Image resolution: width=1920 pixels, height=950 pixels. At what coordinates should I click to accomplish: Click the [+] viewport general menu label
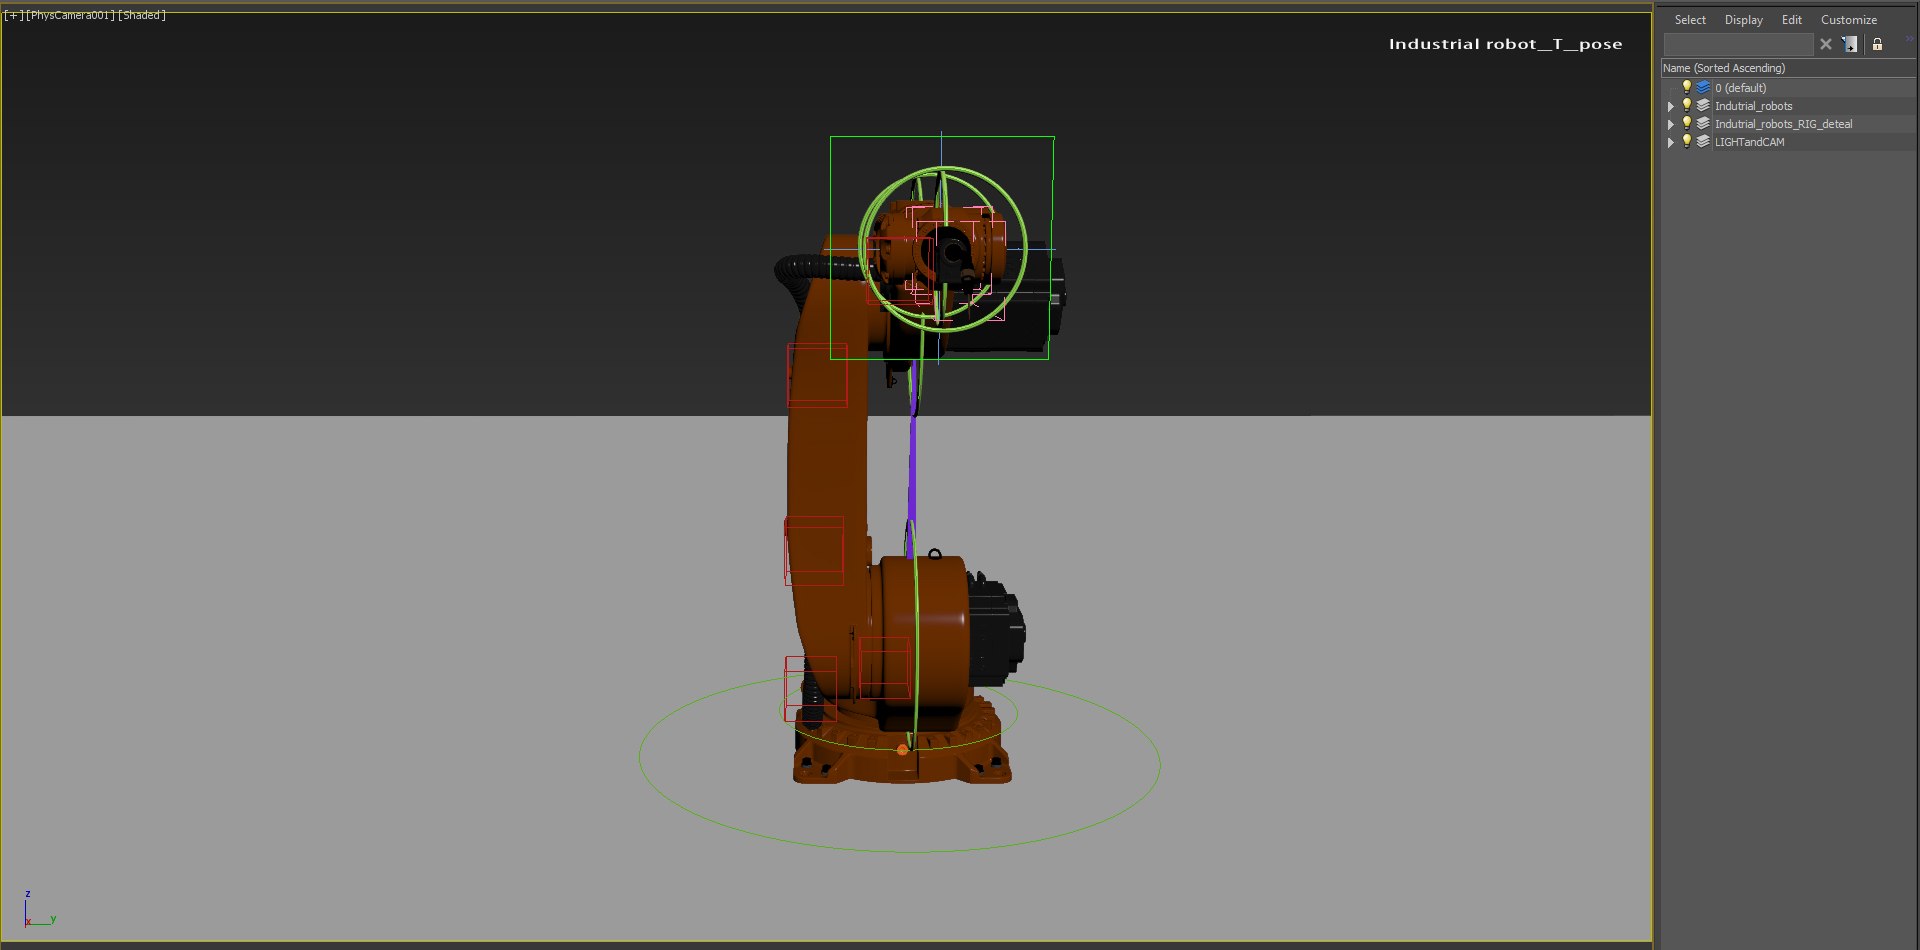tap(14, 15)
